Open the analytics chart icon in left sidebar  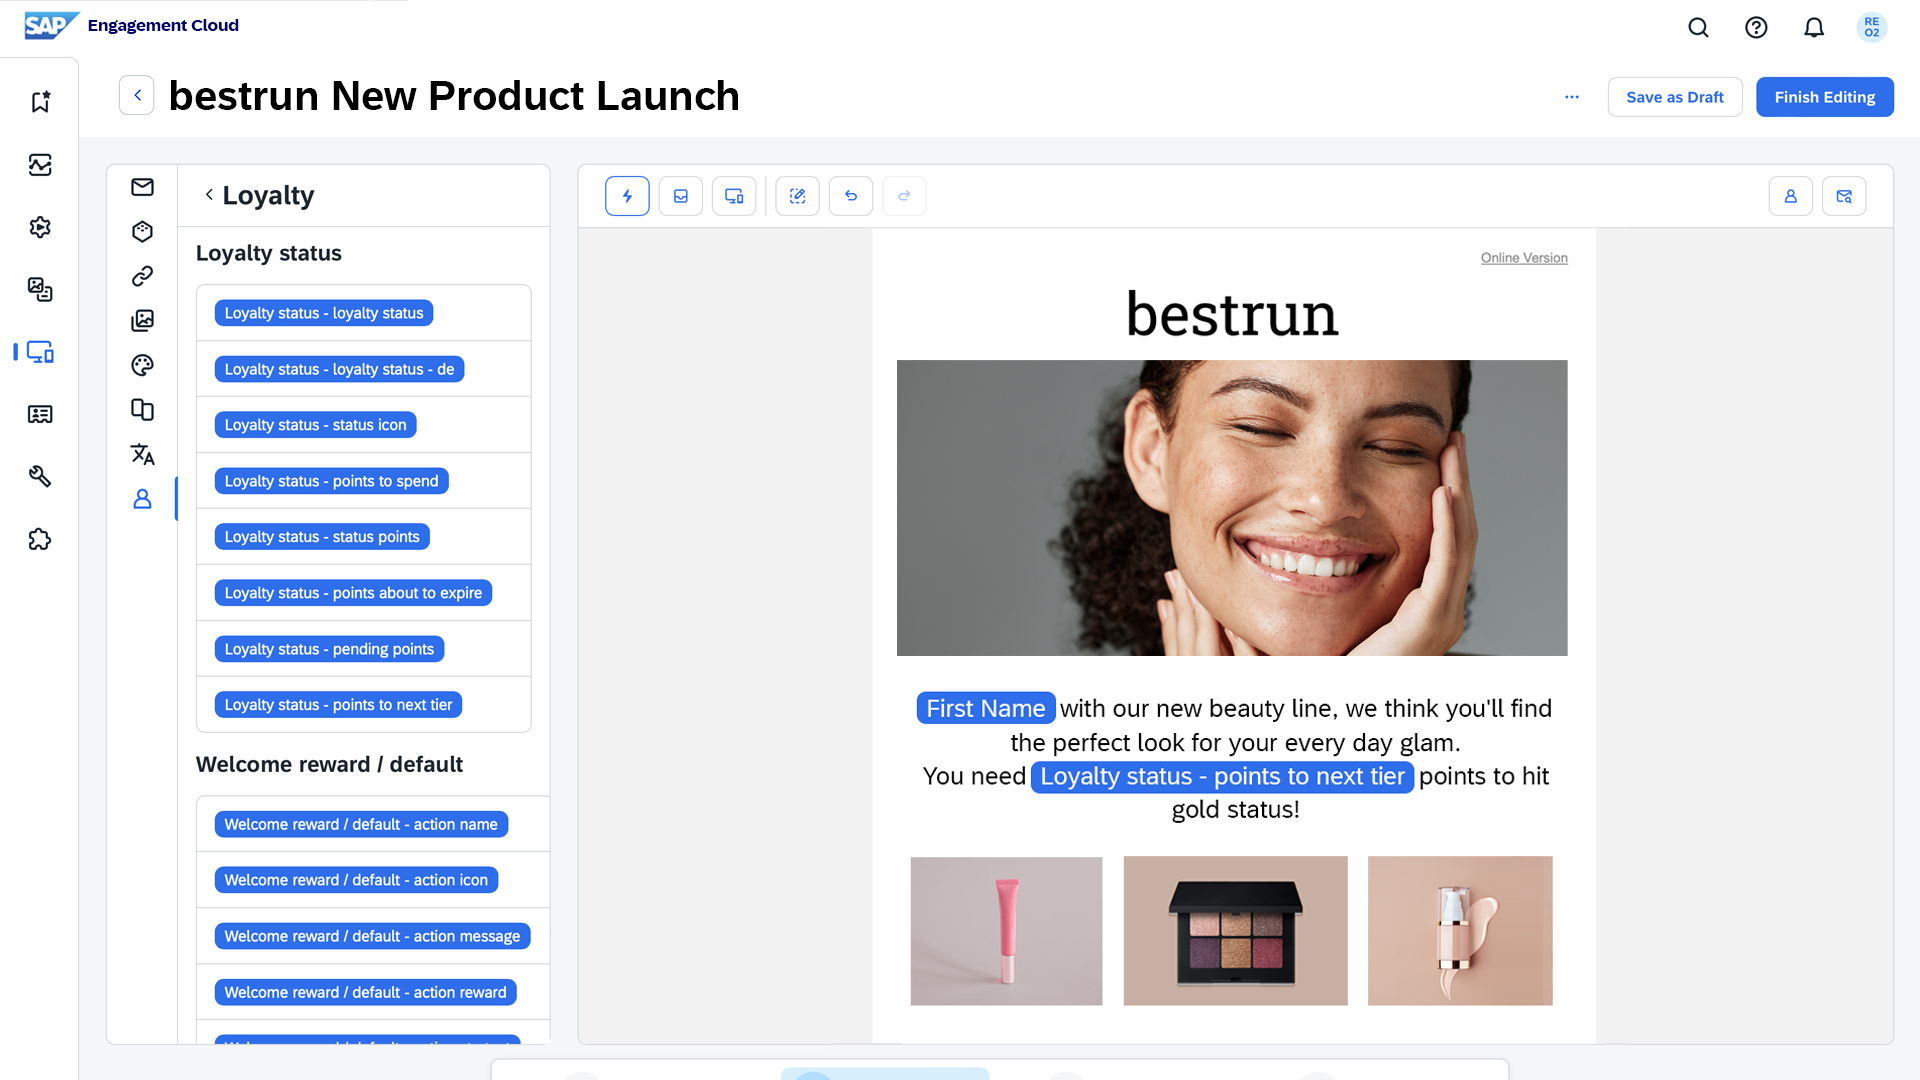point(40,165)
